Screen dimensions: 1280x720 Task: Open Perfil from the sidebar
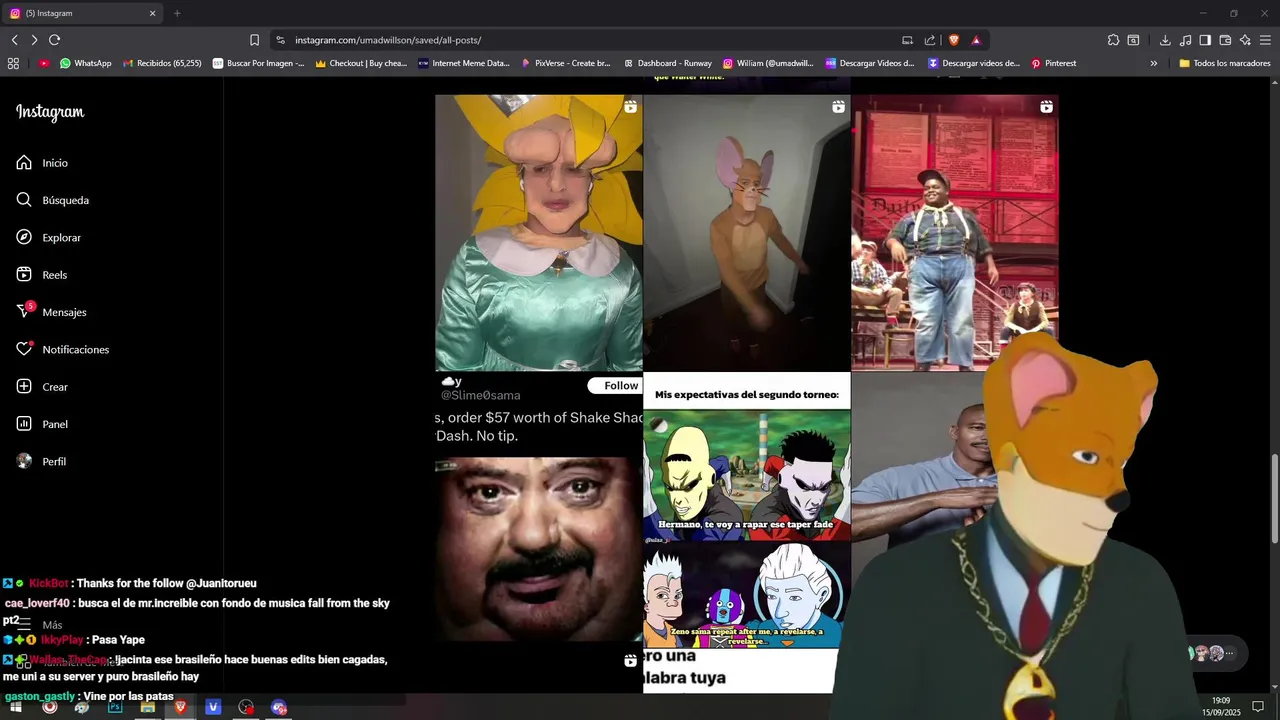coord(41,461)
